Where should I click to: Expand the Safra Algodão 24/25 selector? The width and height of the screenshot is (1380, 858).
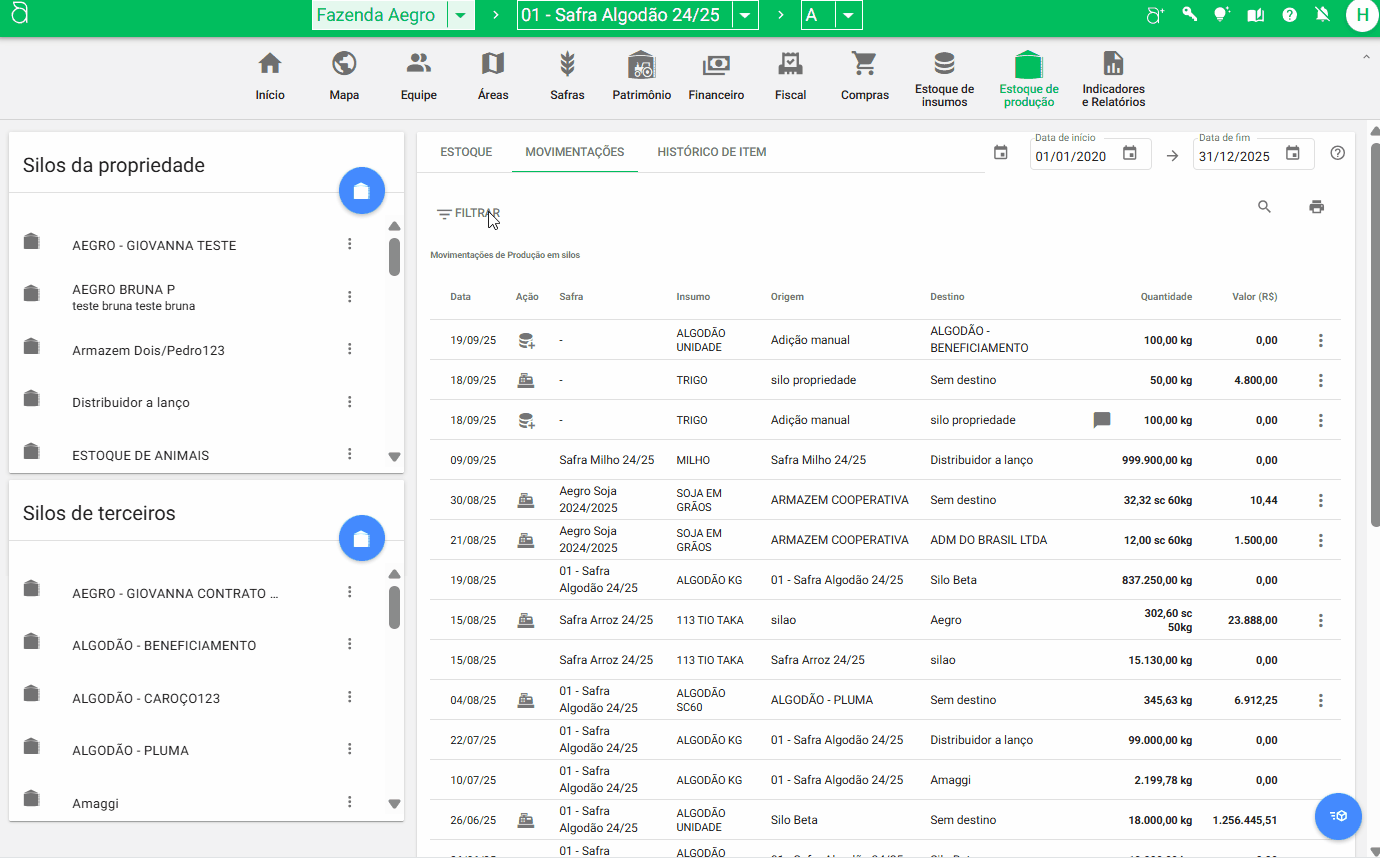(x=745, y=16)
